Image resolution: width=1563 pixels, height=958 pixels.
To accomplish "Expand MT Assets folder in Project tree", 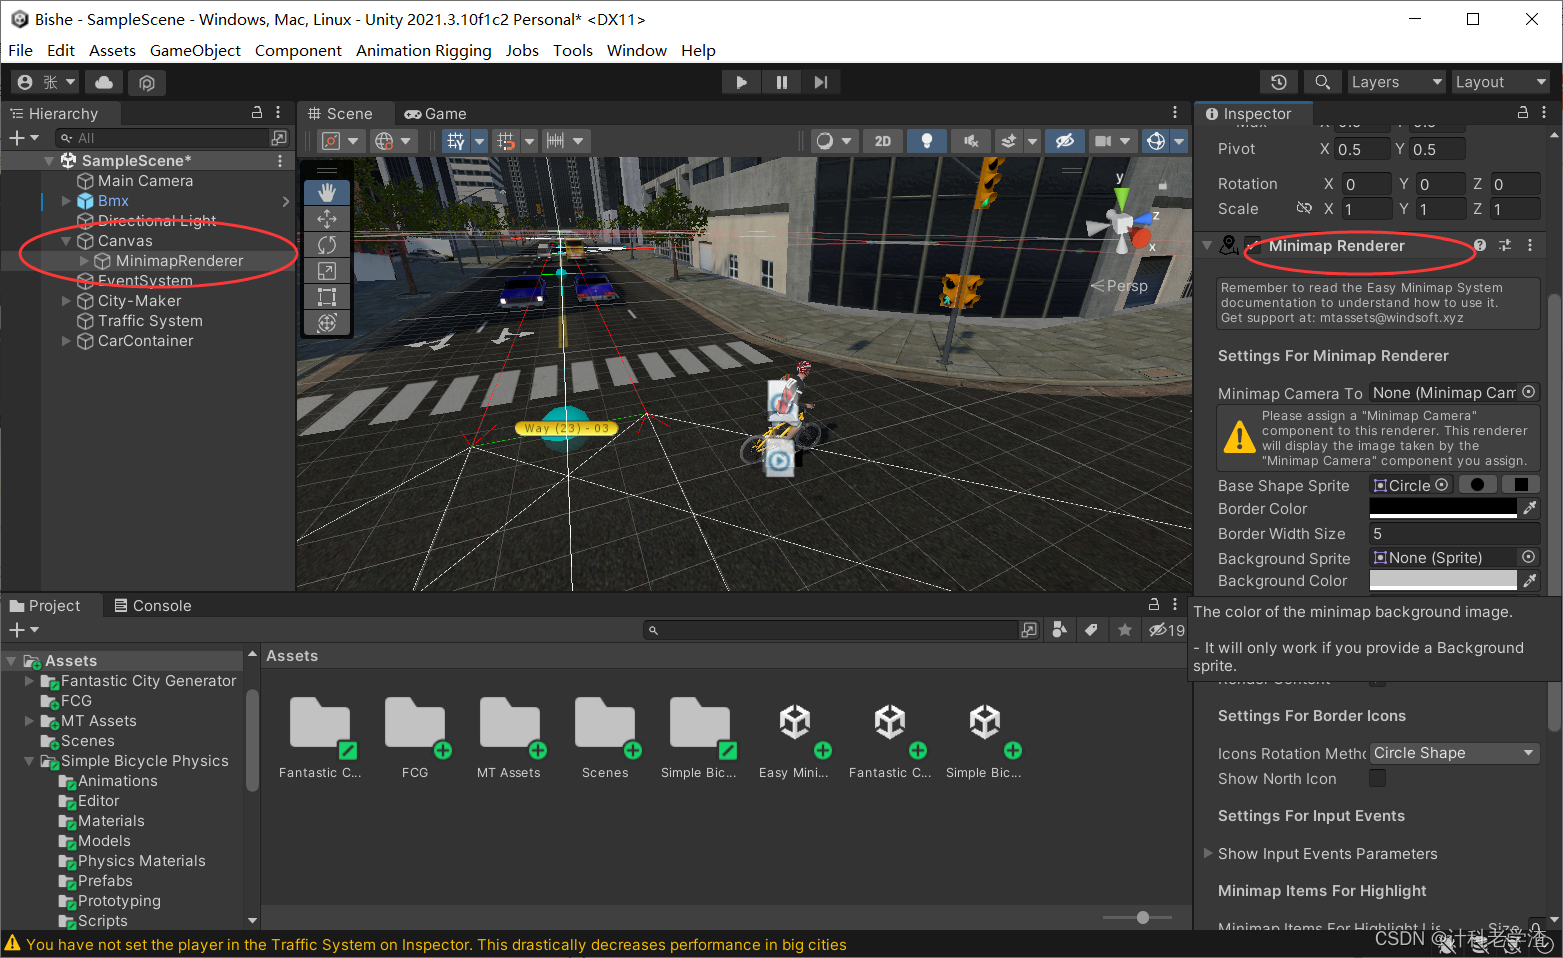I will 29,720.
